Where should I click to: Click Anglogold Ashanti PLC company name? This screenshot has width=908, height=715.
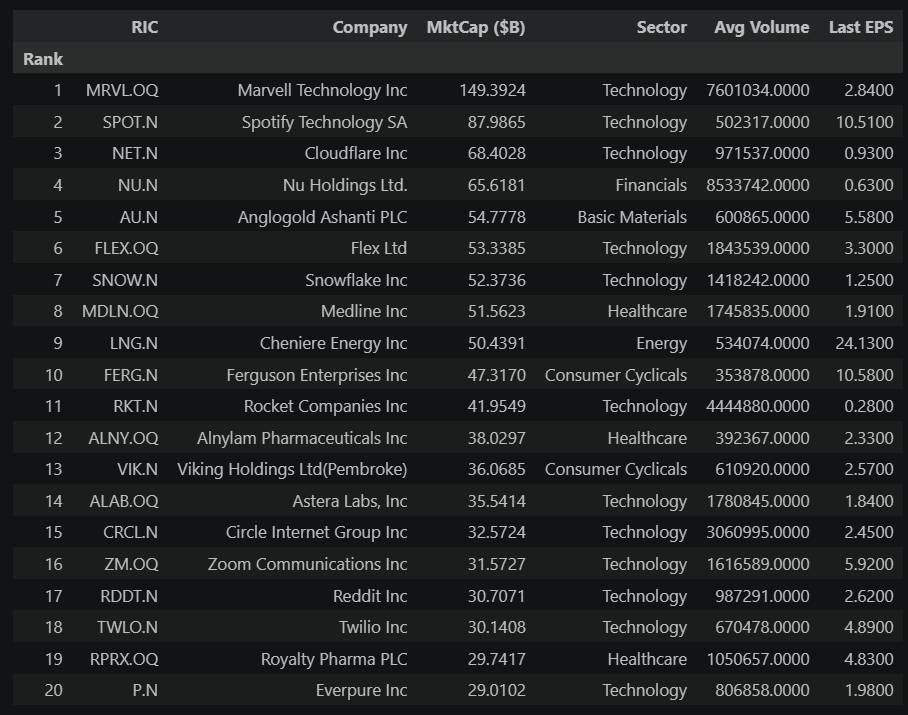(x=322, y=217)
